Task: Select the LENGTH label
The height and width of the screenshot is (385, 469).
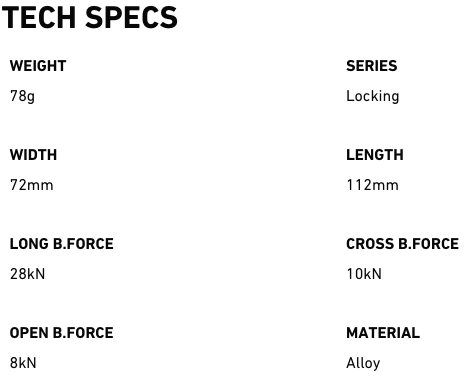Action: [x=375, y=155]
